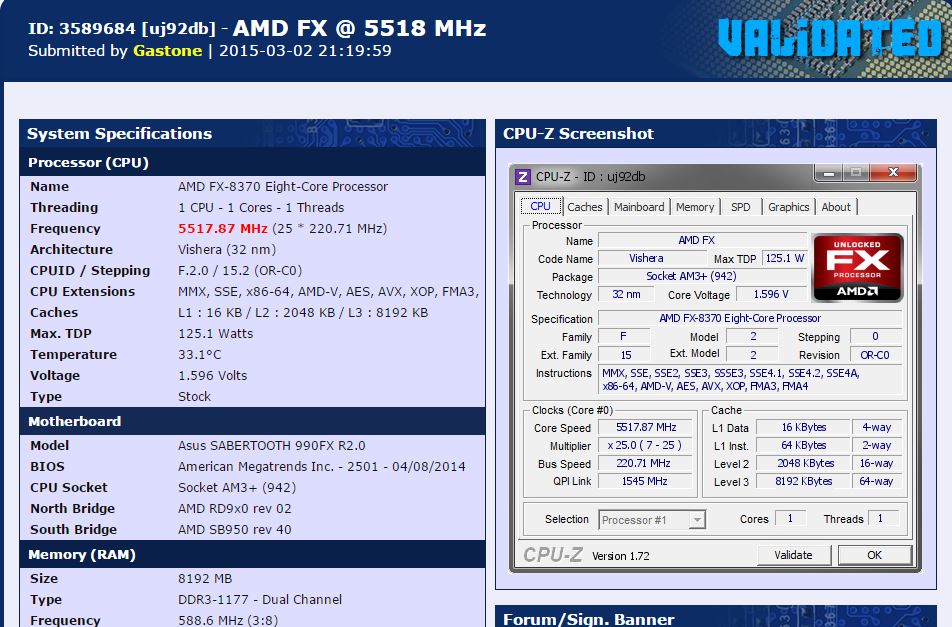Viewport: 952px width, 627px height.
Task: Click the submission date 2015-03-02 21:19:59
Action: [305, 50]
